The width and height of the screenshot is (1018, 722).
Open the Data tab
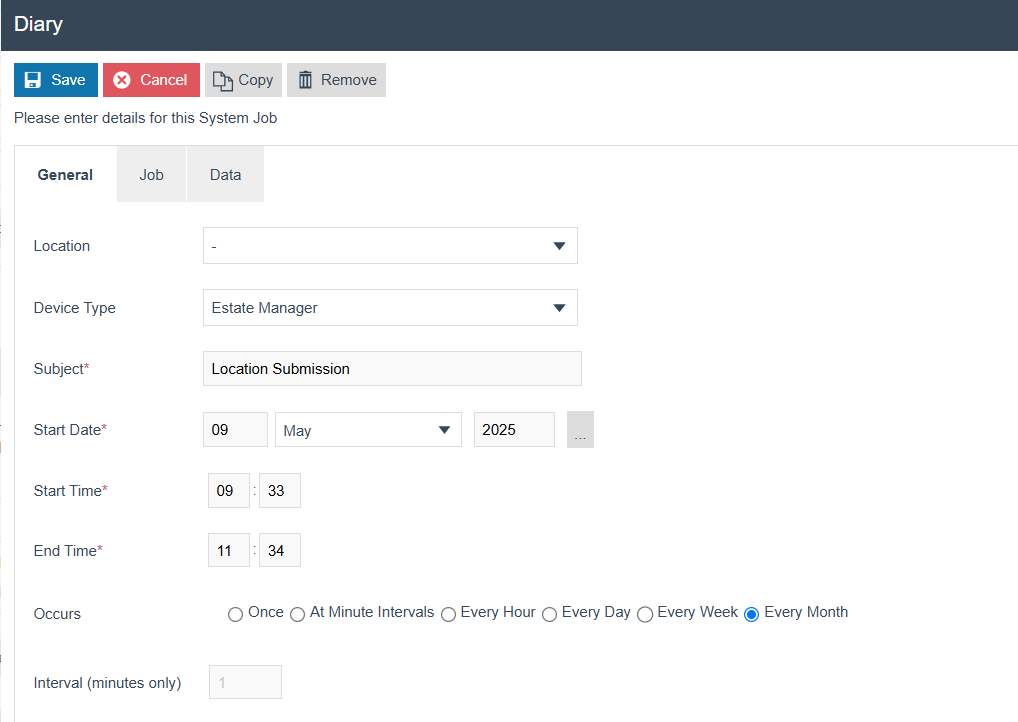(225, 175)
